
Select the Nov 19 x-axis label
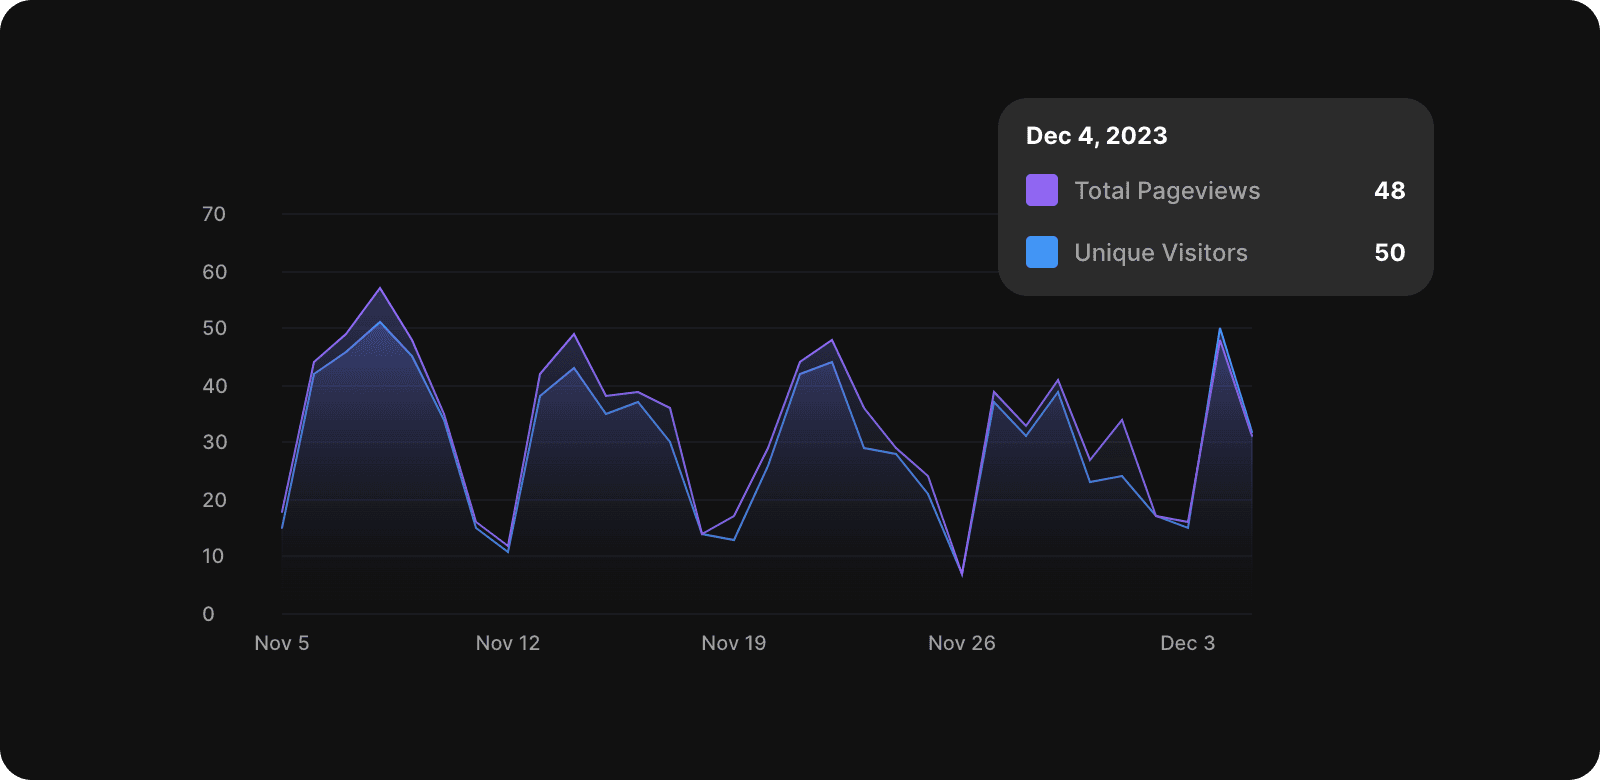point(734,643)
